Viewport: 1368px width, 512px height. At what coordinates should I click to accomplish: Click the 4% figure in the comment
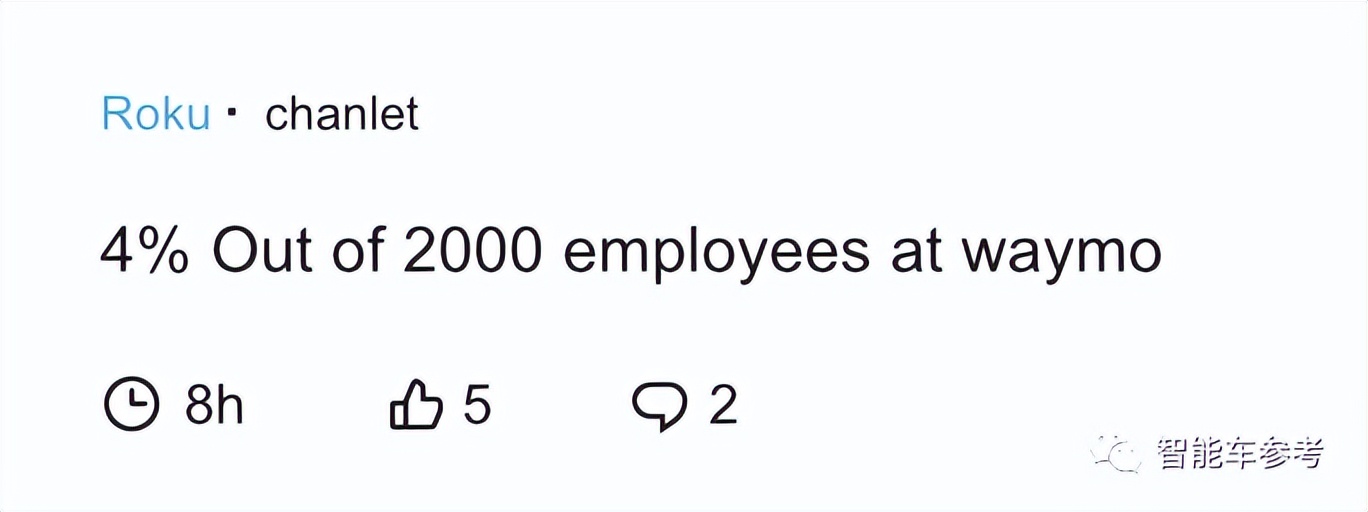pos(144,251)
